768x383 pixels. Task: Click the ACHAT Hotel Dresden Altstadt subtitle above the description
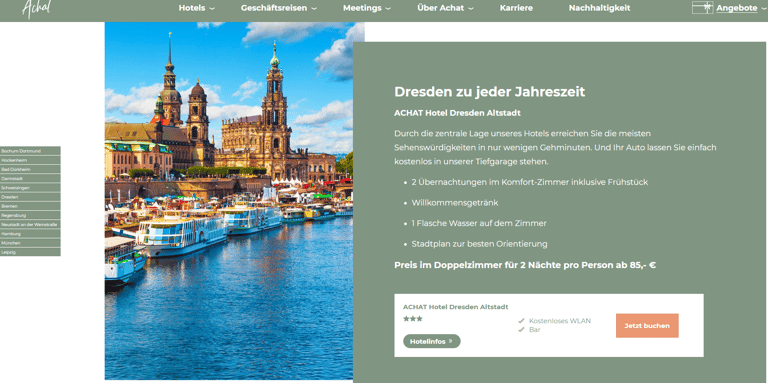pos(457,113)
